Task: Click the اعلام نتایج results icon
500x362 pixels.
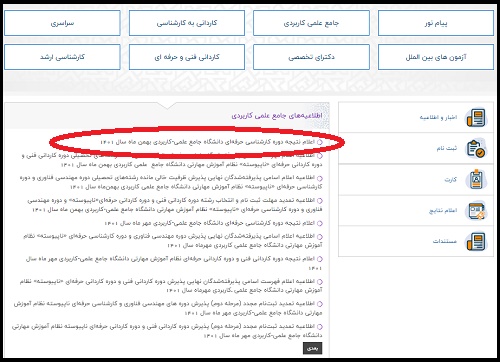Action: (x=476, y=210)
